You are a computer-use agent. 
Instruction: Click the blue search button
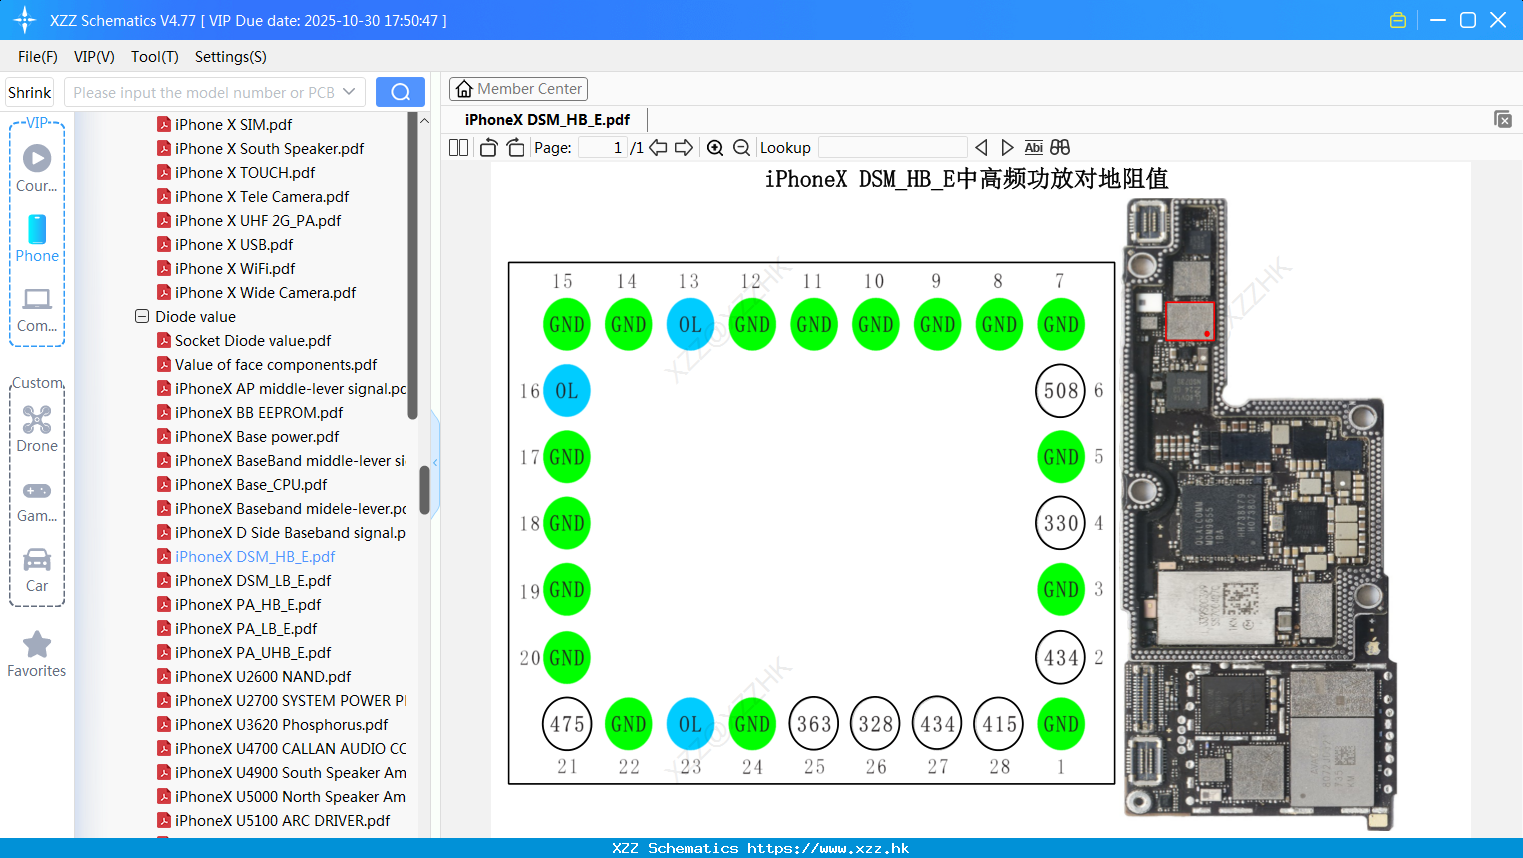click(400, 92)
